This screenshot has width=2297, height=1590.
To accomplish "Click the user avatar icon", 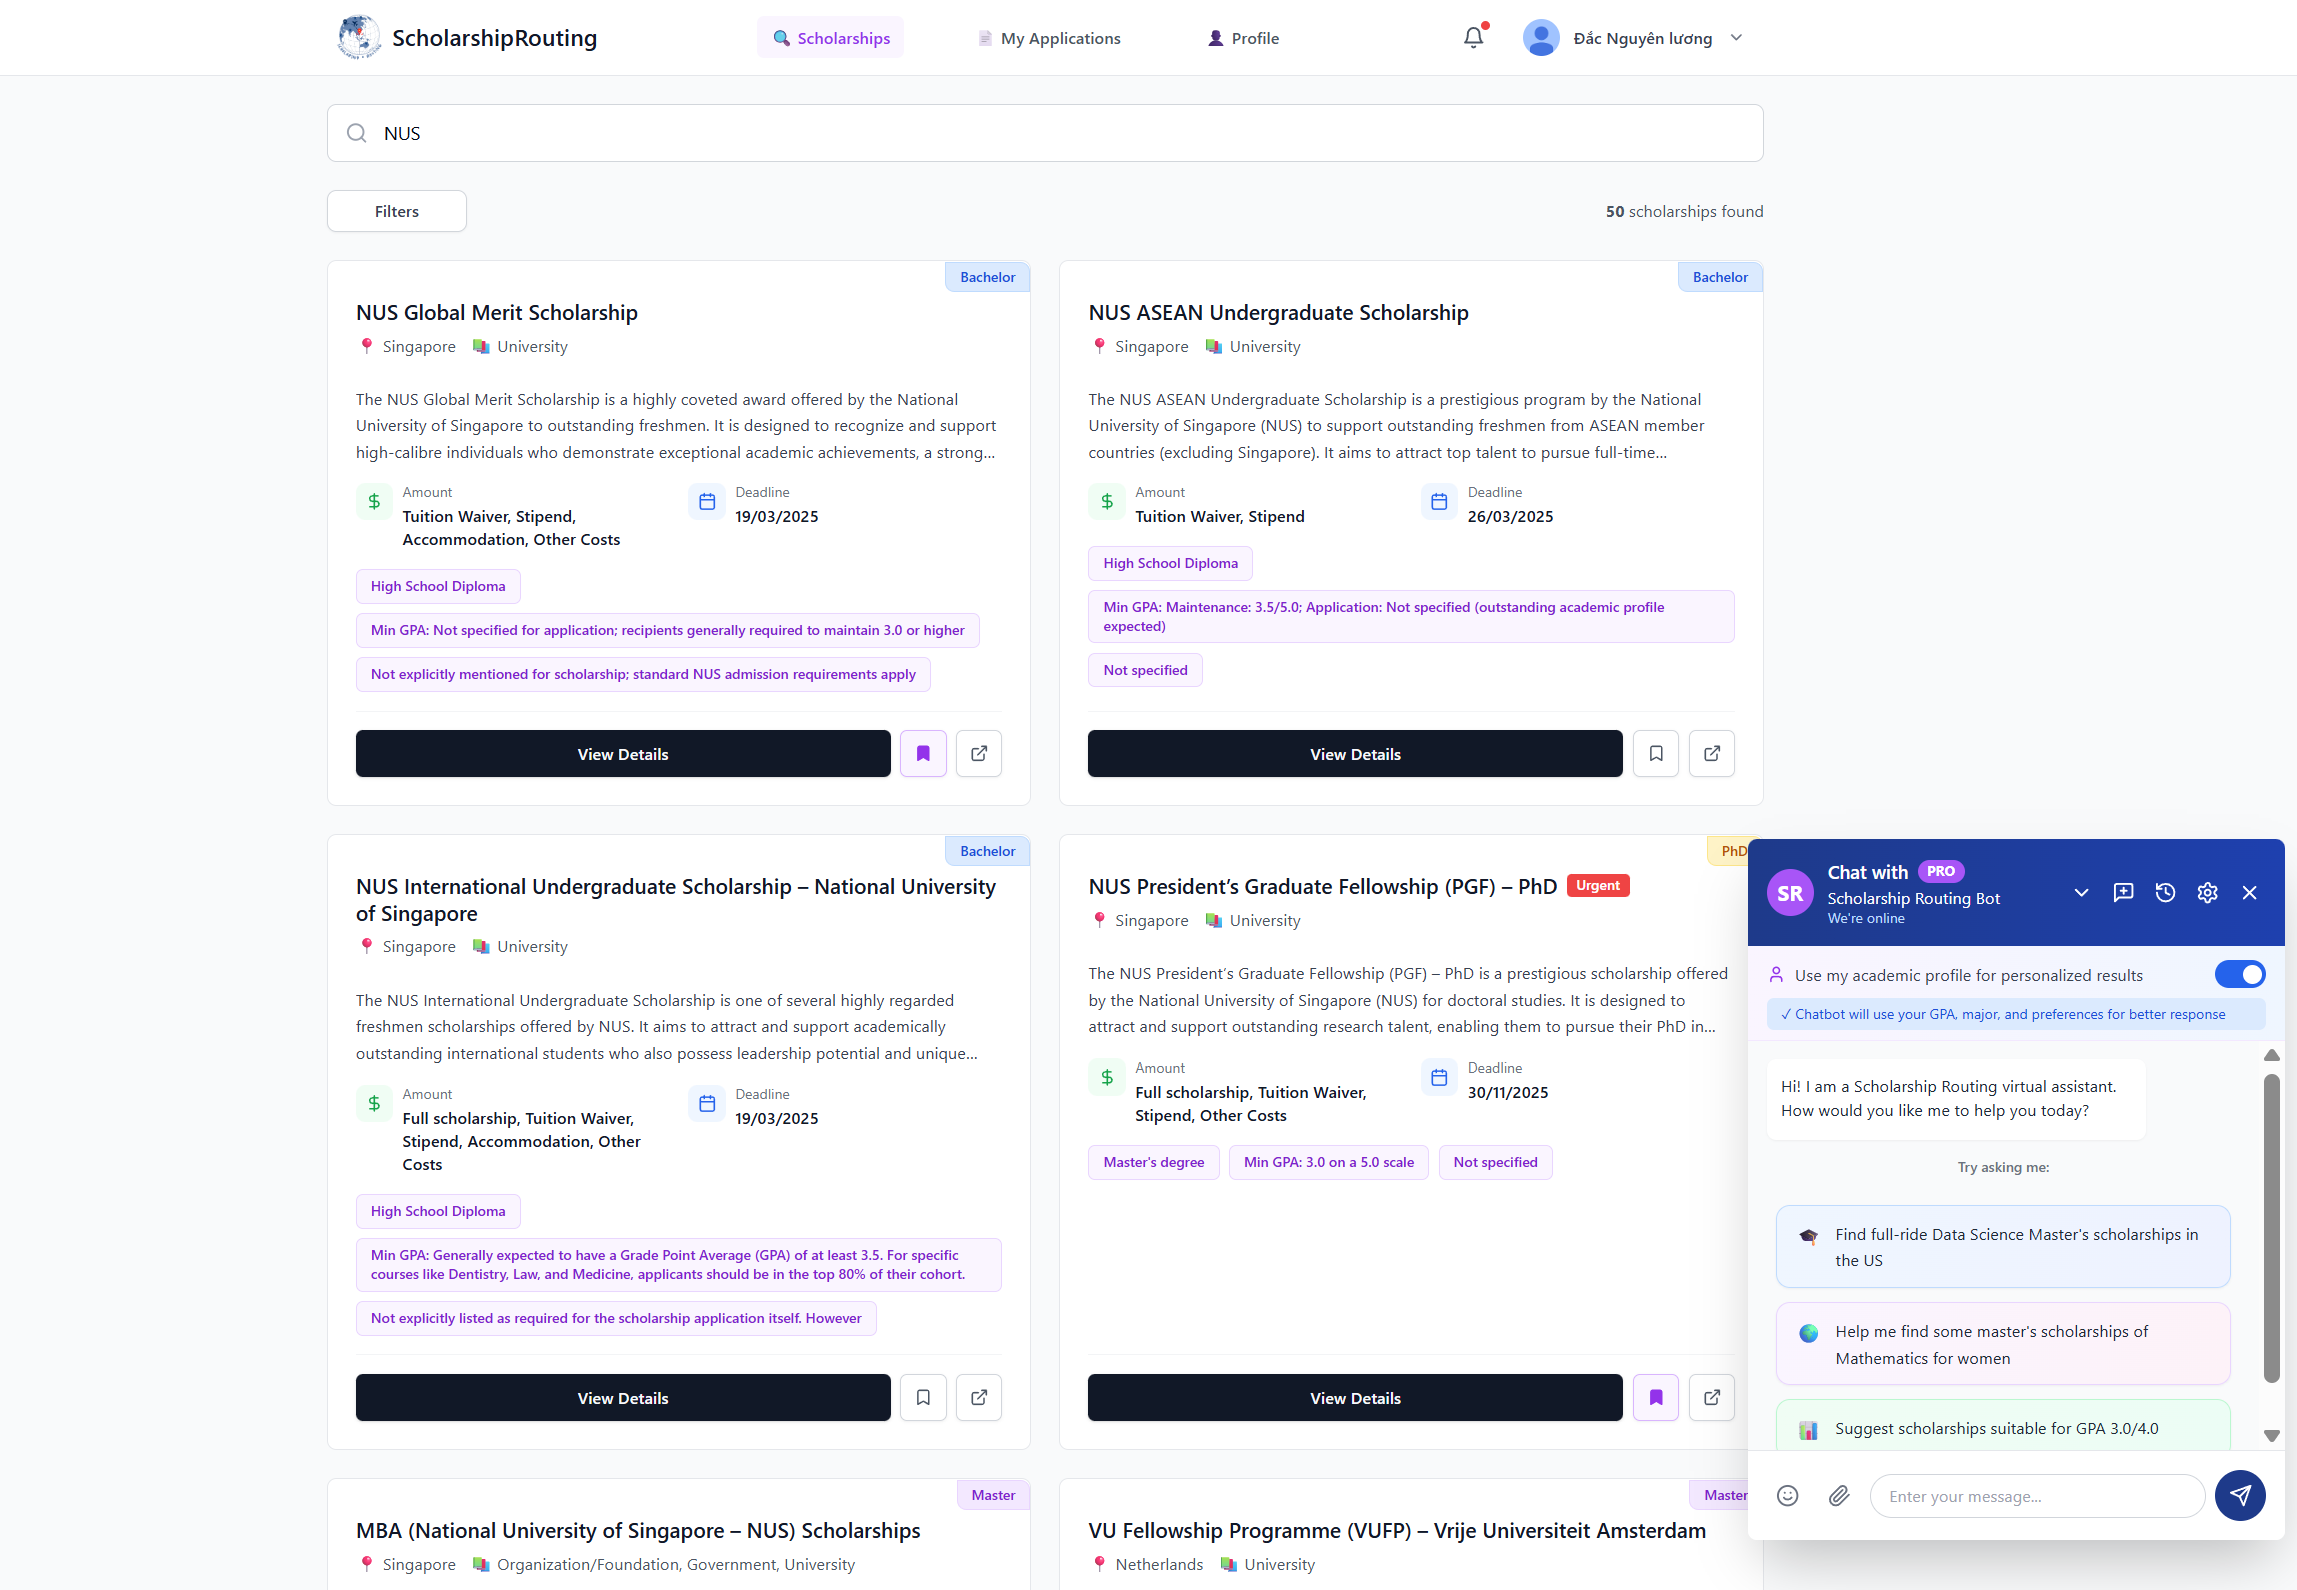I will pyautogui.click(x=1541, y=38).
